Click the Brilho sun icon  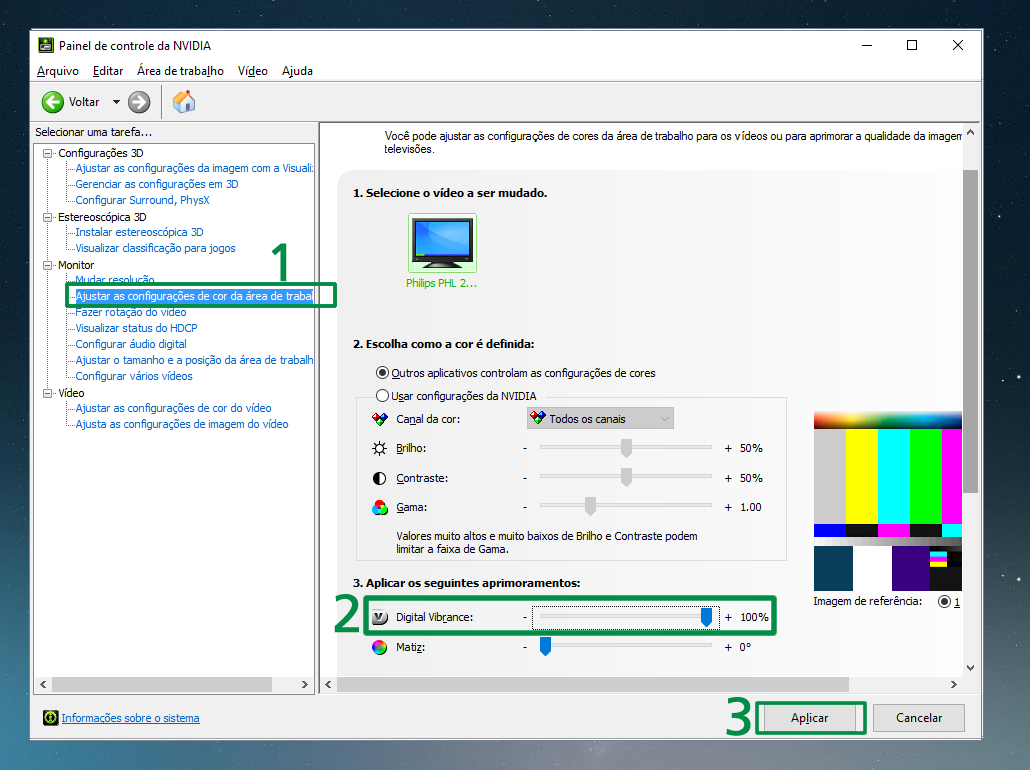(380, 448)
